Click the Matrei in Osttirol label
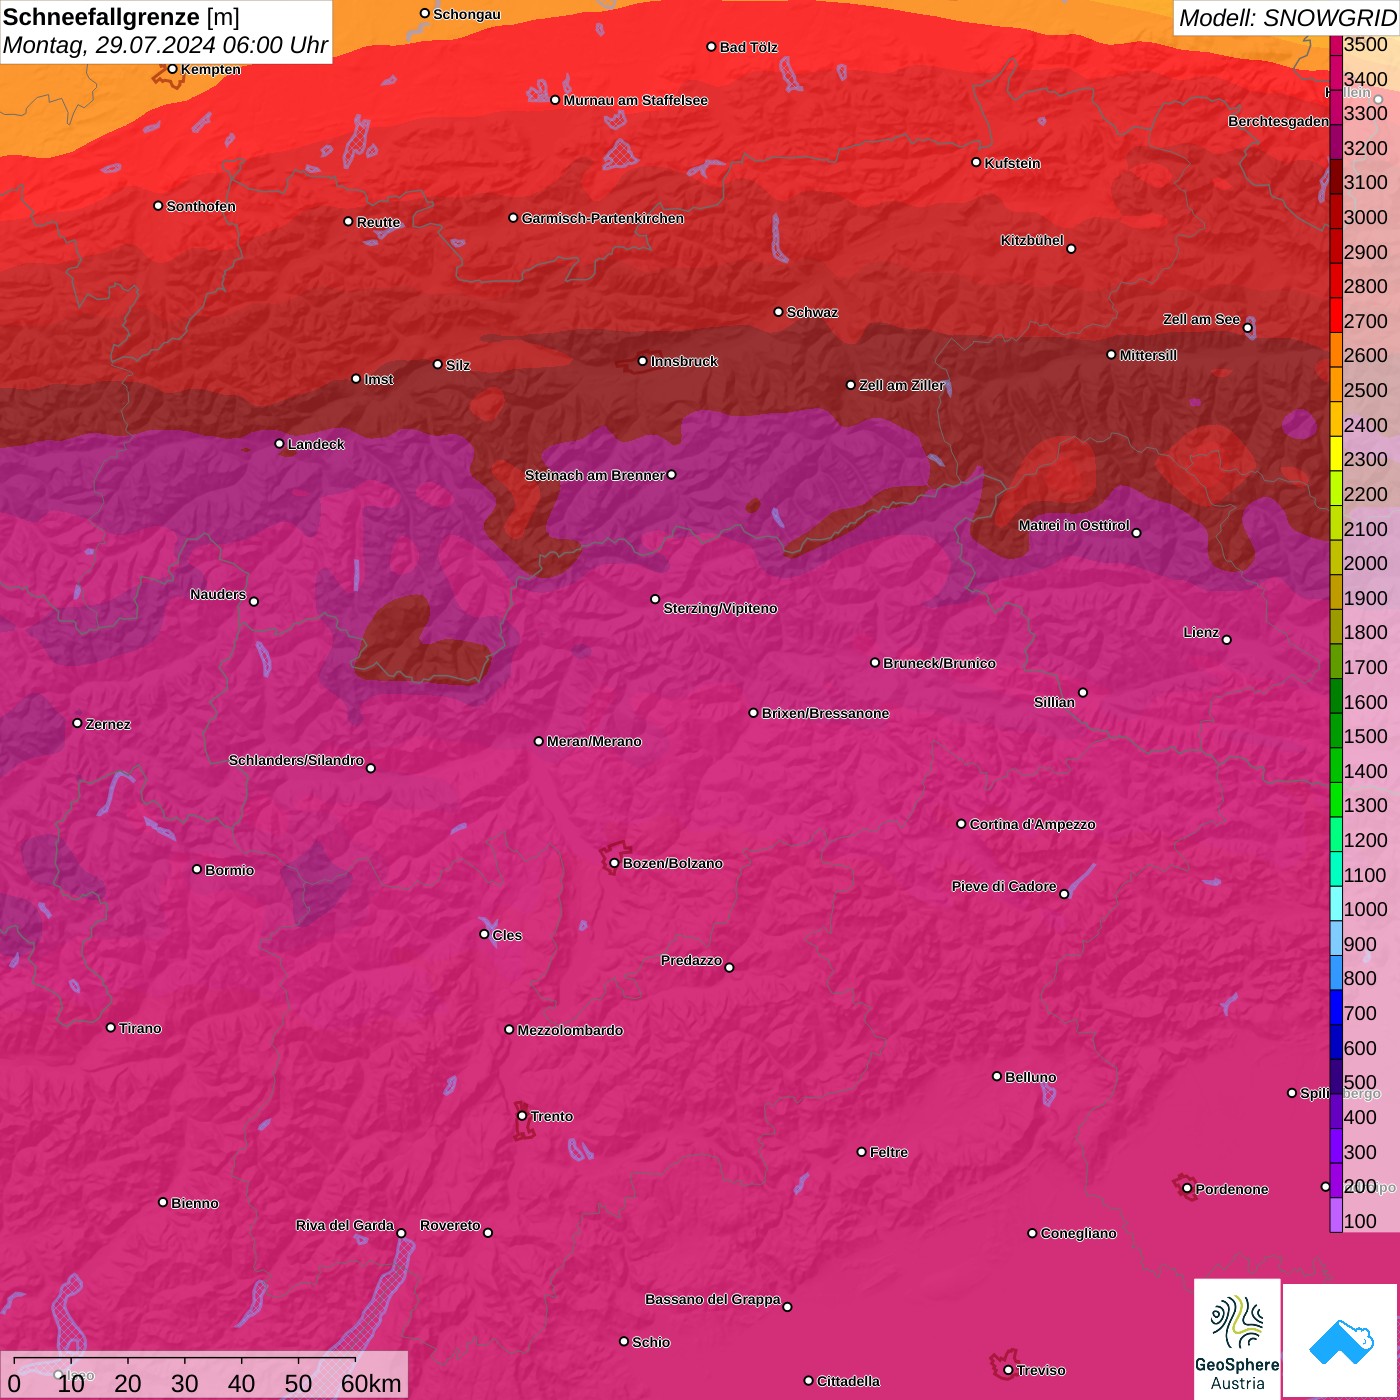The image size is (1400, 1400). click(1074, 525)
